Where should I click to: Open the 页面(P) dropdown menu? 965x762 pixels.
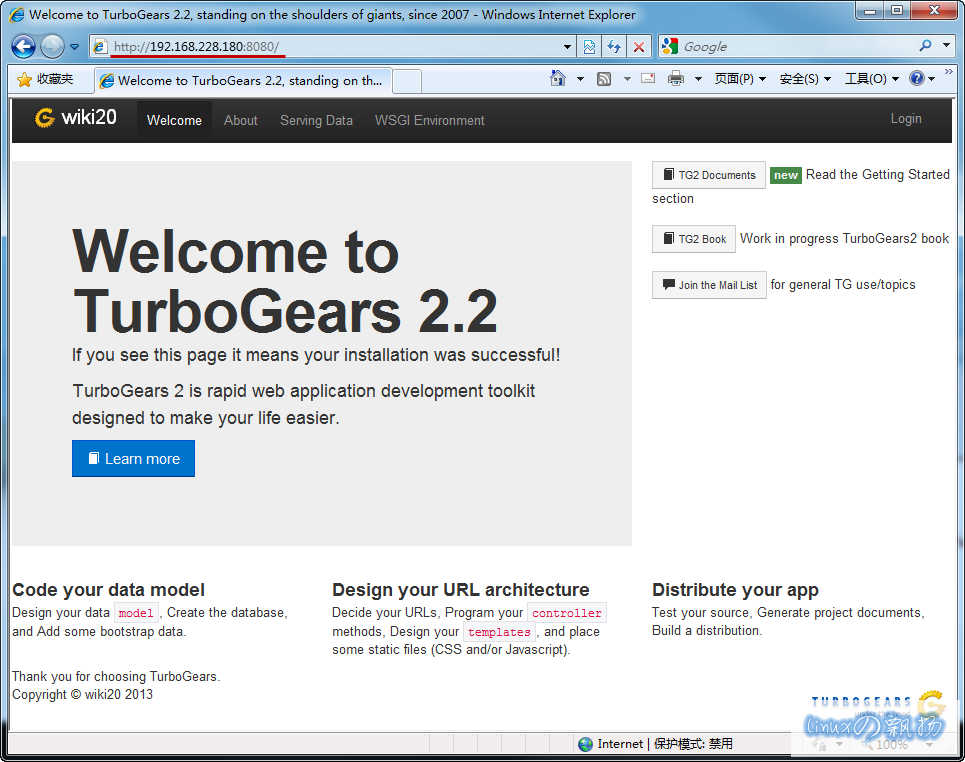coord(740,79)
